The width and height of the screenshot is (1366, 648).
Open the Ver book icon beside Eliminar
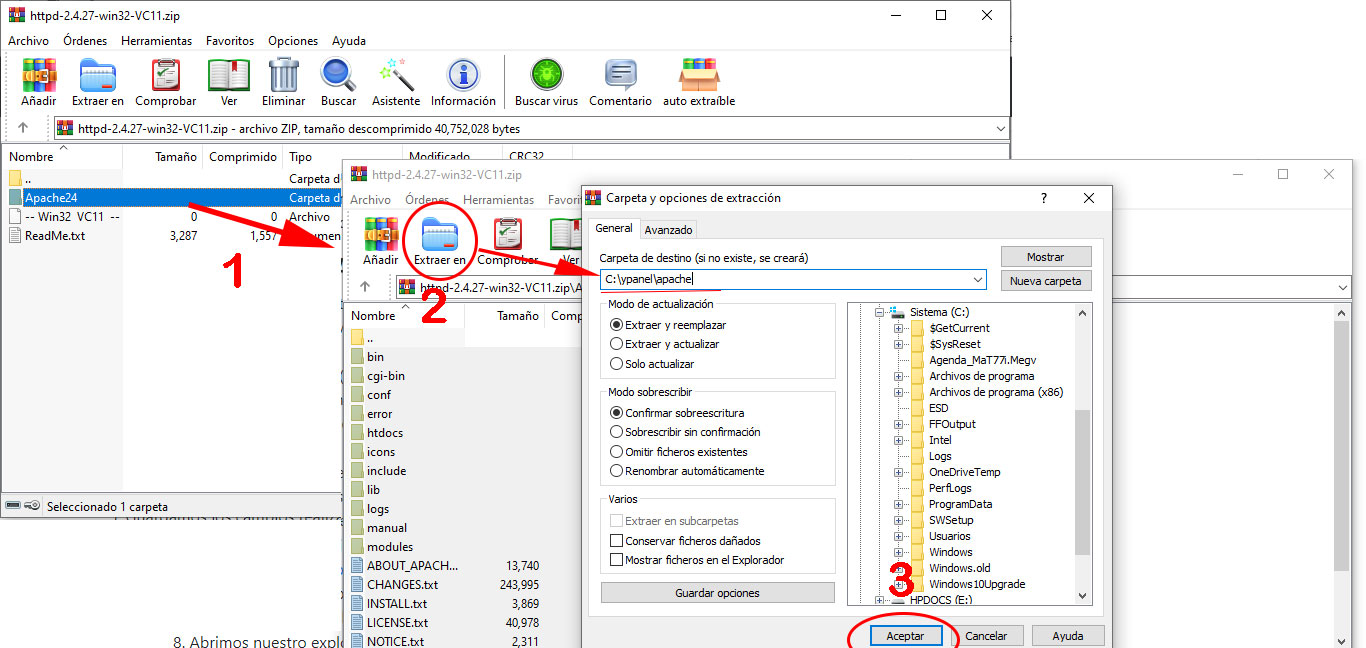pos(229,82)
